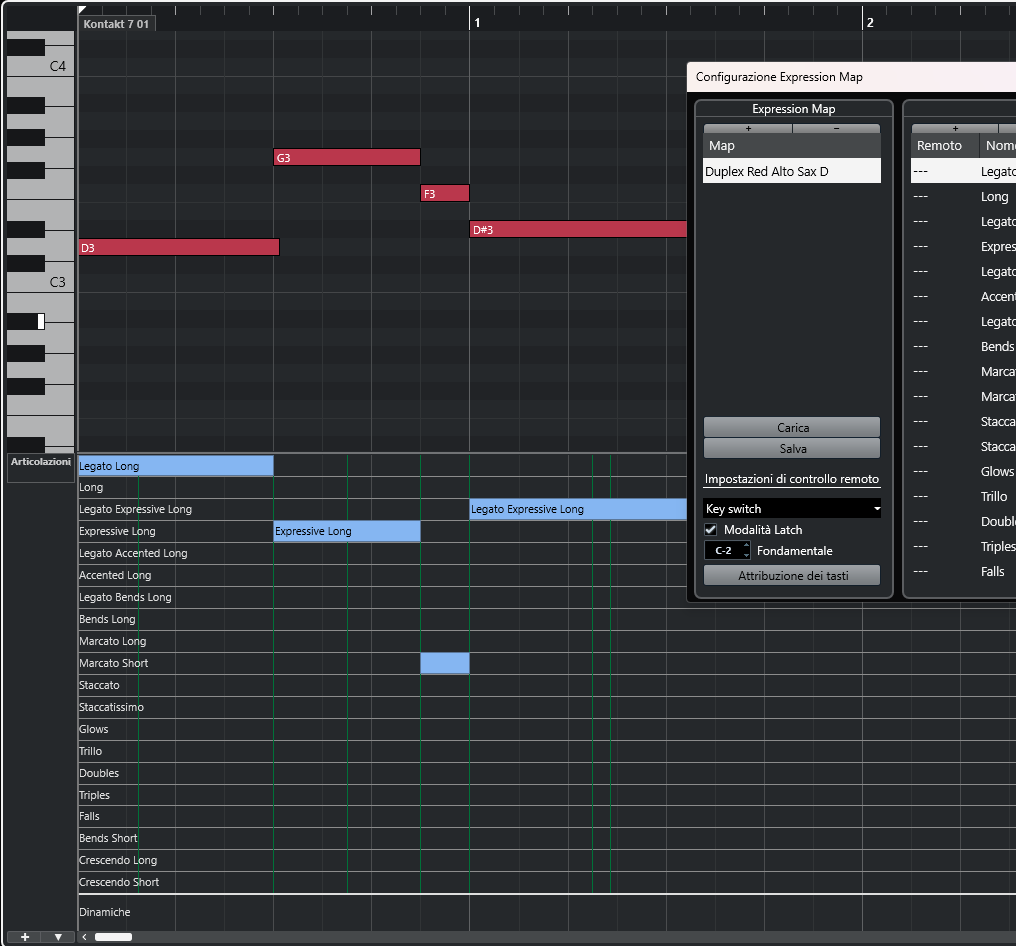The image size is (1016, 946).
Task: Select Legato Expressive Long articulation block
Action: pos(578,509)
